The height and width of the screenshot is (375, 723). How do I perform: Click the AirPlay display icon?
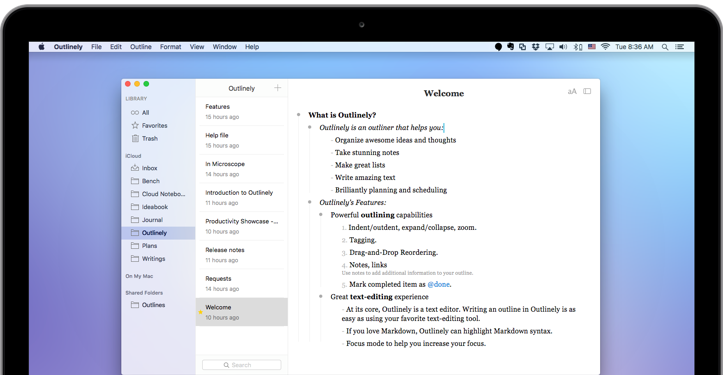549,47
